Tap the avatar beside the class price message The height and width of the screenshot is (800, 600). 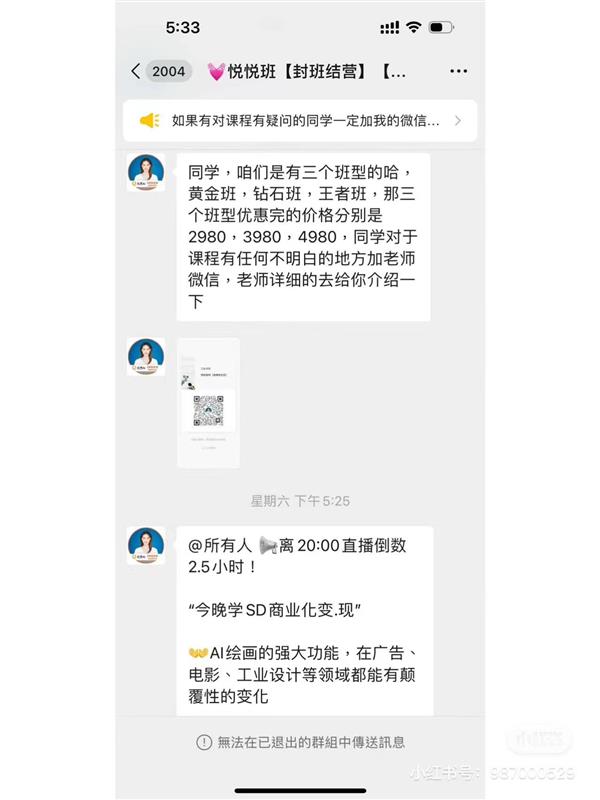146,173
